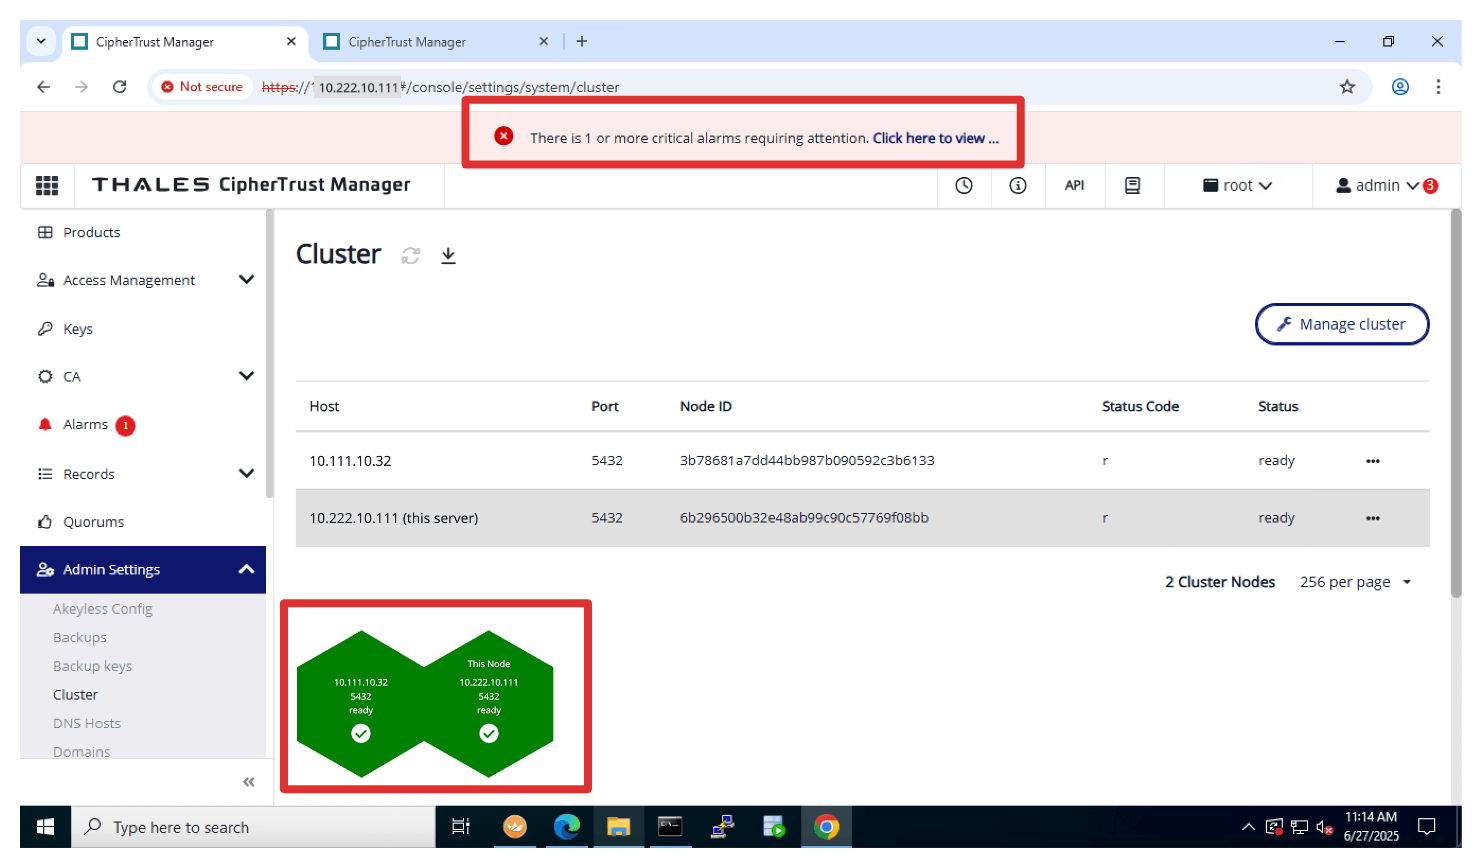Open the documentation page icon
Viewport: 1481px width, 868px height.
[x=1132, y=185]
